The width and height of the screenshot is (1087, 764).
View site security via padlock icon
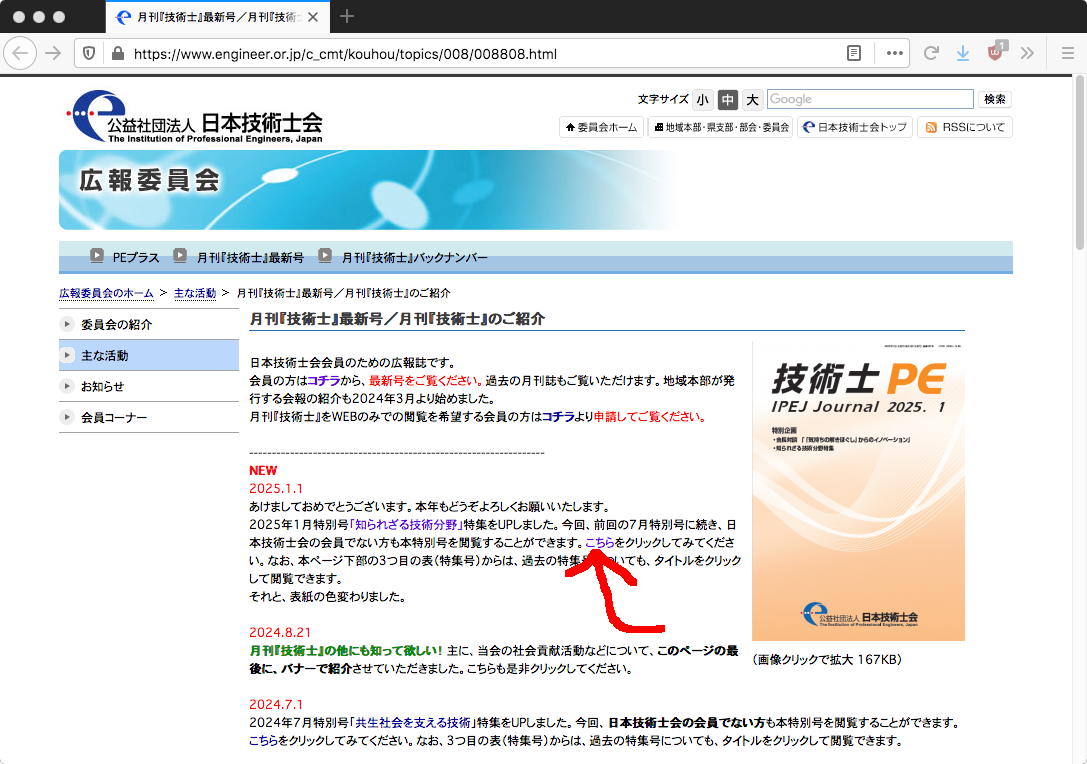click(118, 53)
